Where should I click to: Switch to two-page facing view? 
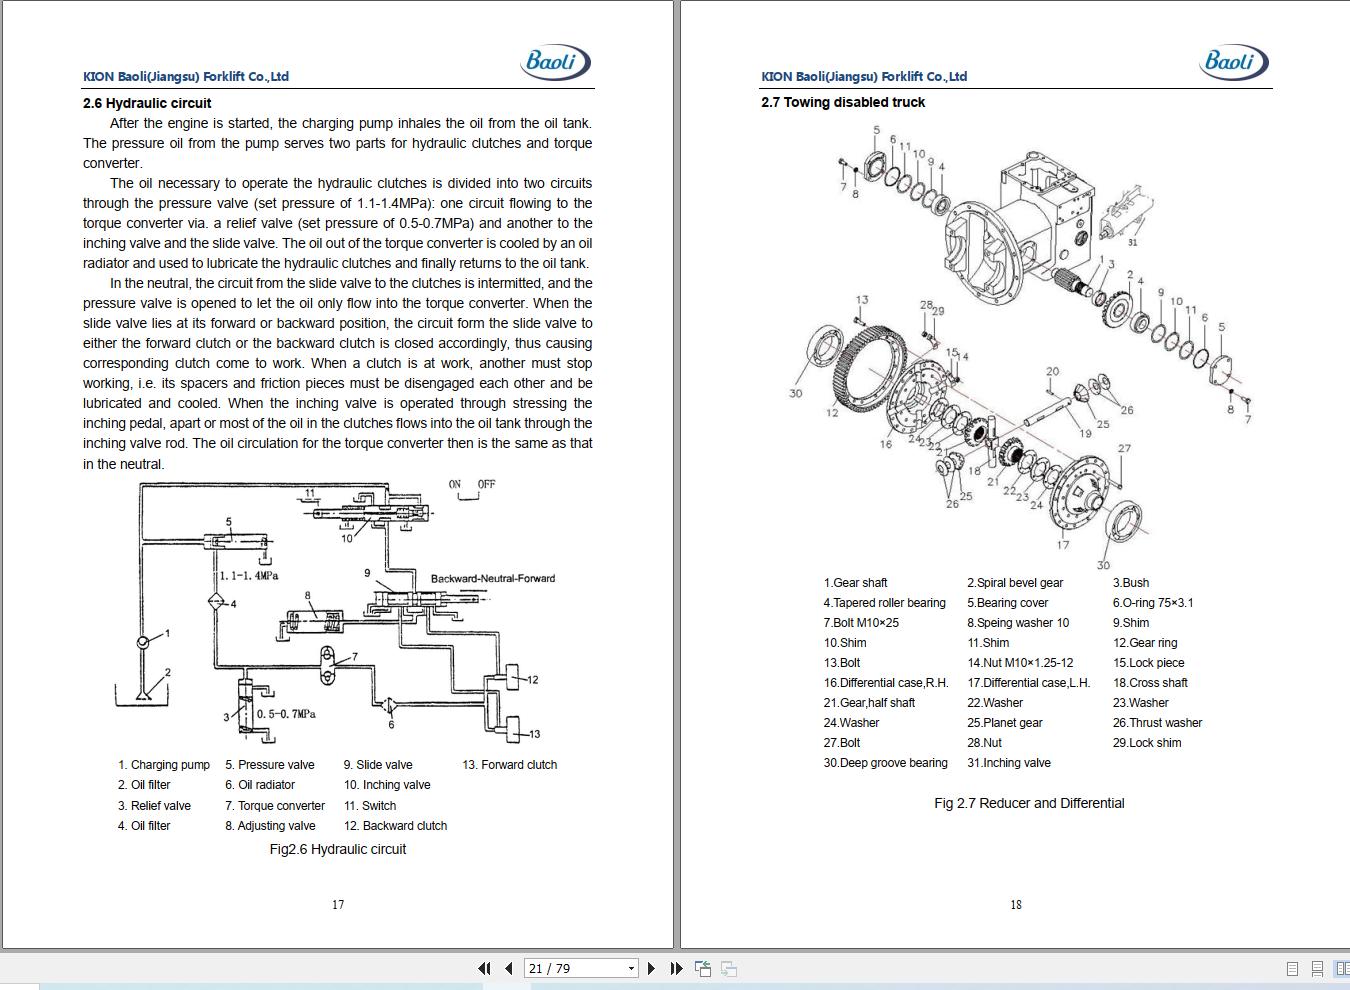[x=1341, y=968]
